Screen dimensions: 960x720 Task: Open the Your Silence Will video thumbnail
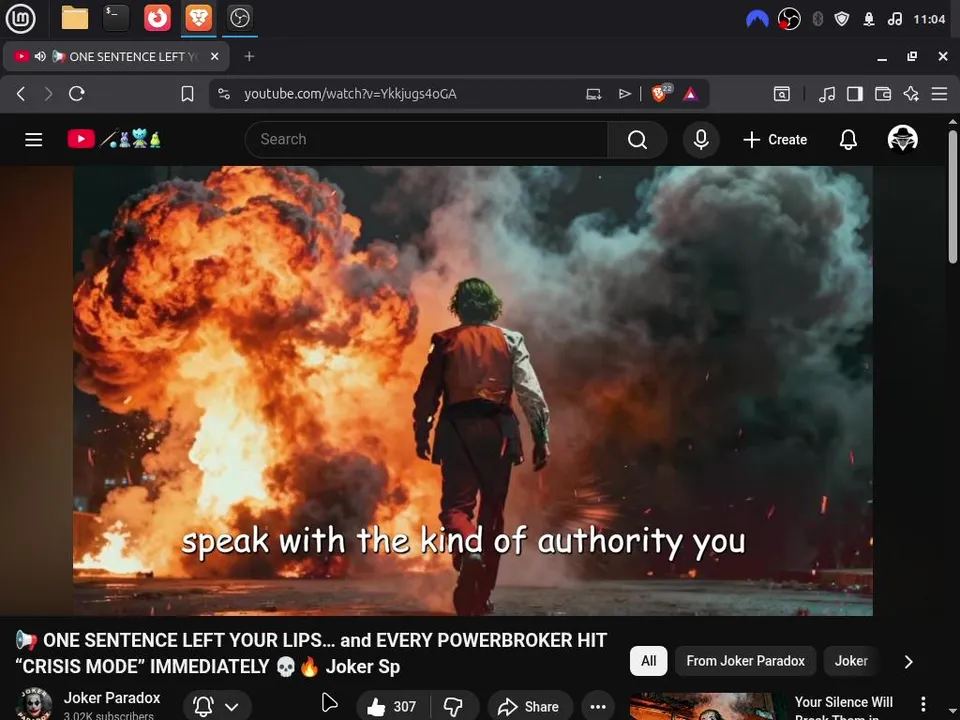click(707, 707)
